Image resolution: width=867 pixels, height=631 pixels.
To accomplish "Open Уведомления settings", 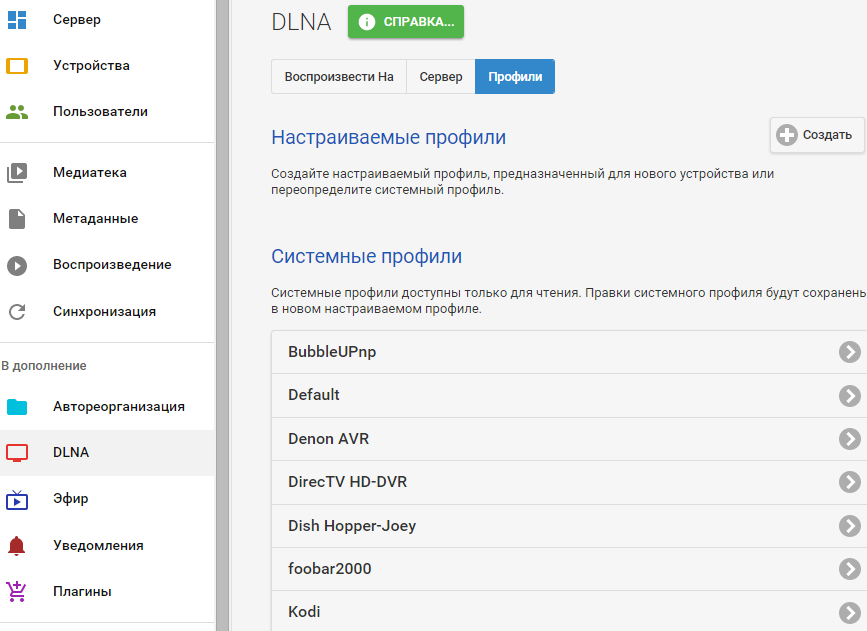I will 98,546.
